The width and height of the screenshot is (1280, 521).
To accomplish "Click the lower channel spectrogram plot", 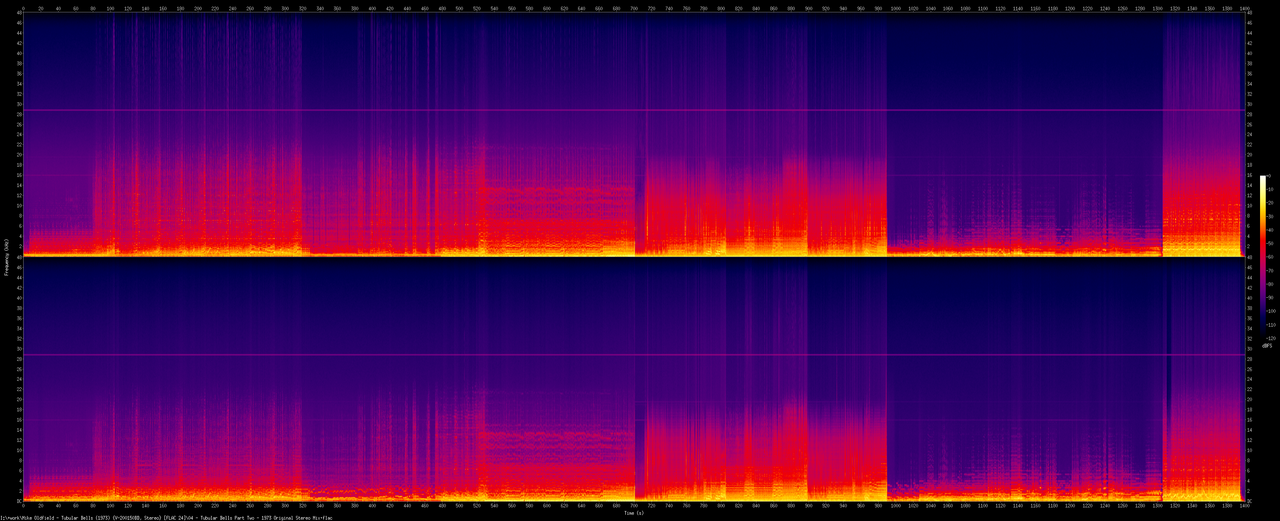I will pyautogui.click(x=634, y=379).
